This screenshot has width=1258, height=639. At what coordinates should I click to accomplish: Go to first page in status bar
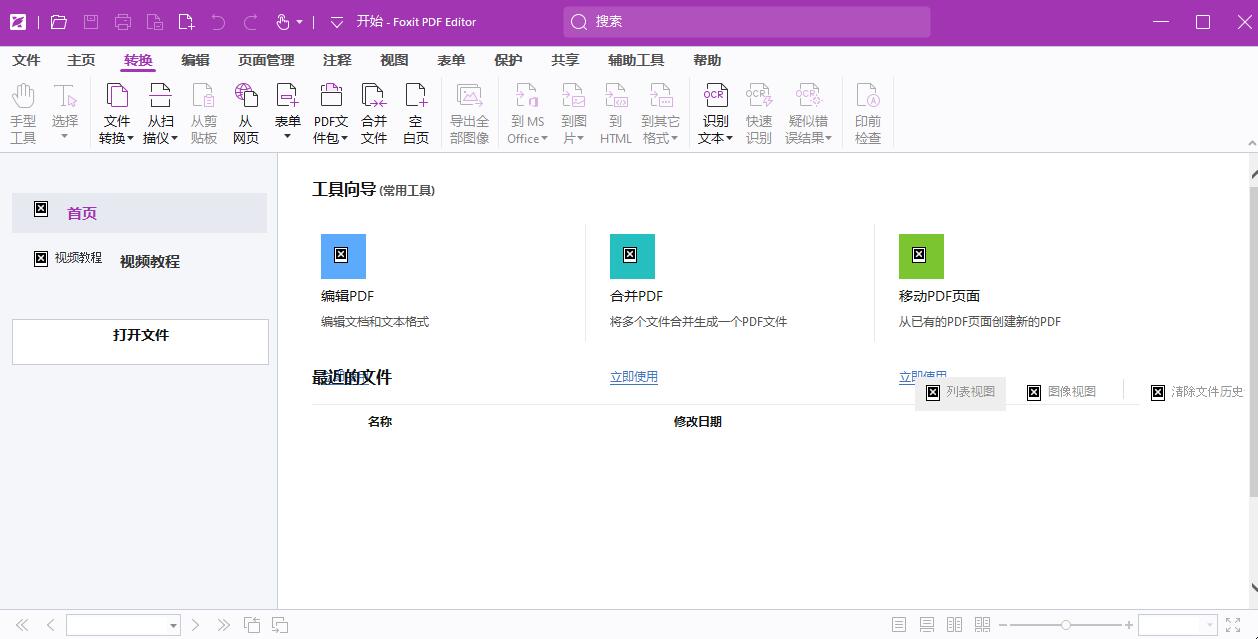22,625
